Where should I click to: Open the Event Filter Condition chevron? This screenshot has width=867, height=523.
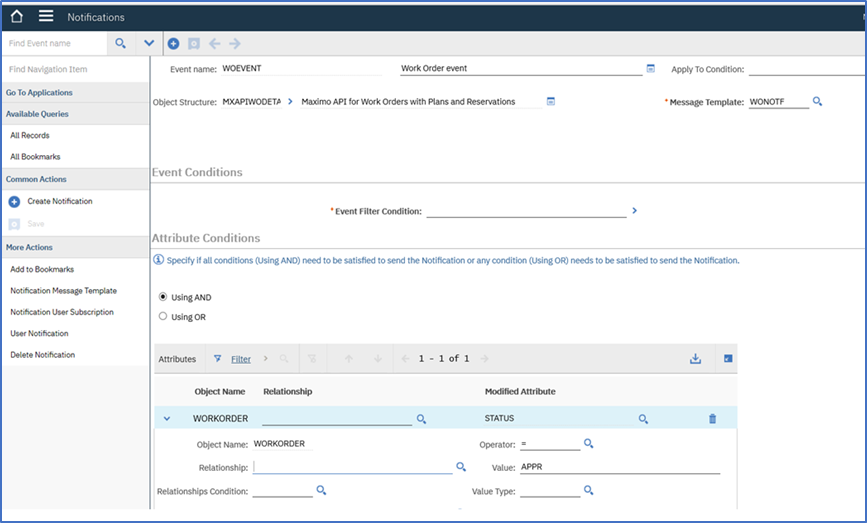coord(635,211)
